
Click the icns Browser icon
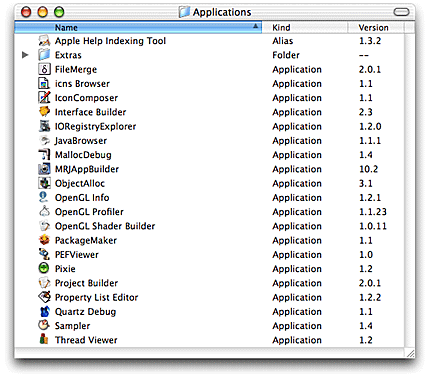point(44,83)
